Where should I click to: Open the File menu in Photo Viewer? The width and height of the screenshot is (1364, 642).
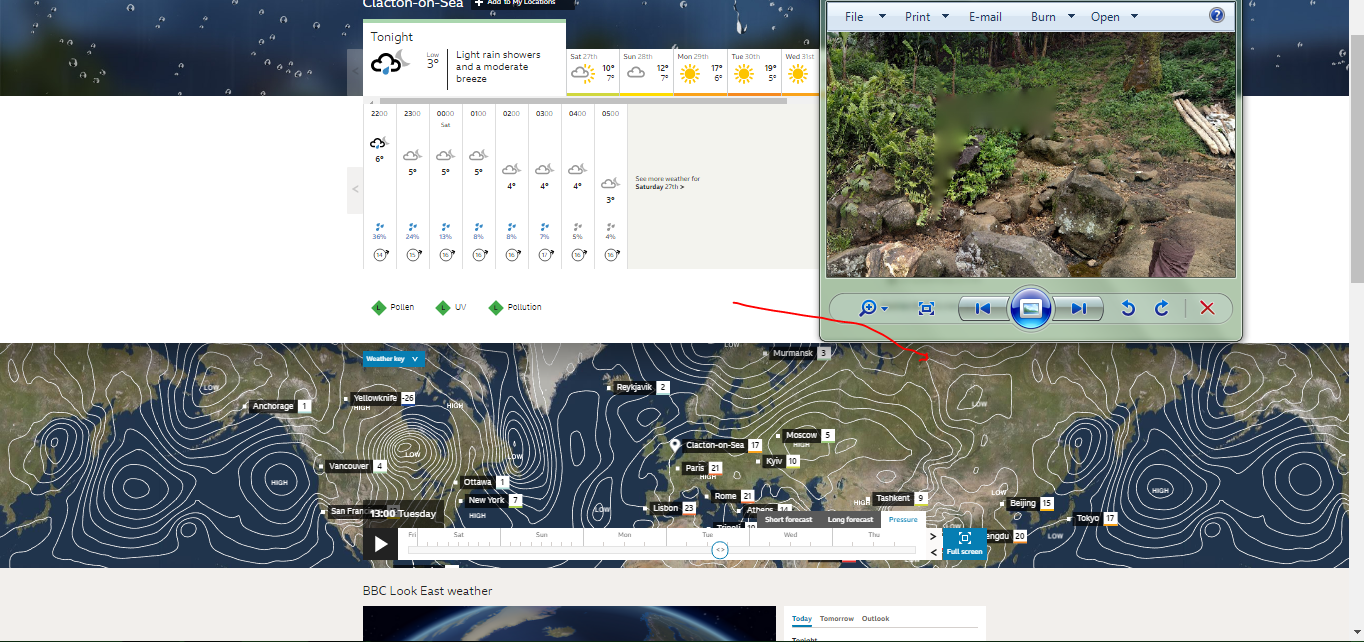point(865,16)
